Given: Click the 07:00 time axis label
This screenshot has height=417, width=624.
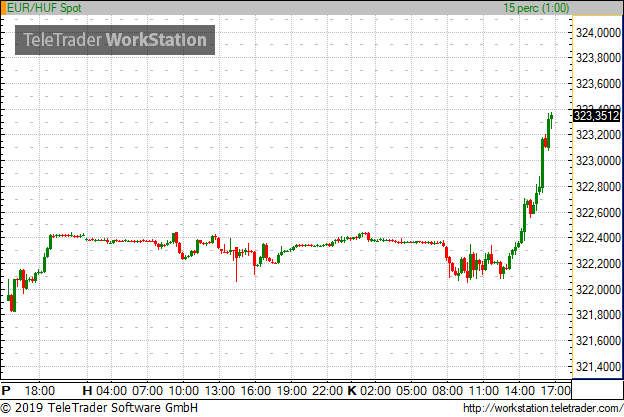Looking at the screenshot, I should (147, 390).
